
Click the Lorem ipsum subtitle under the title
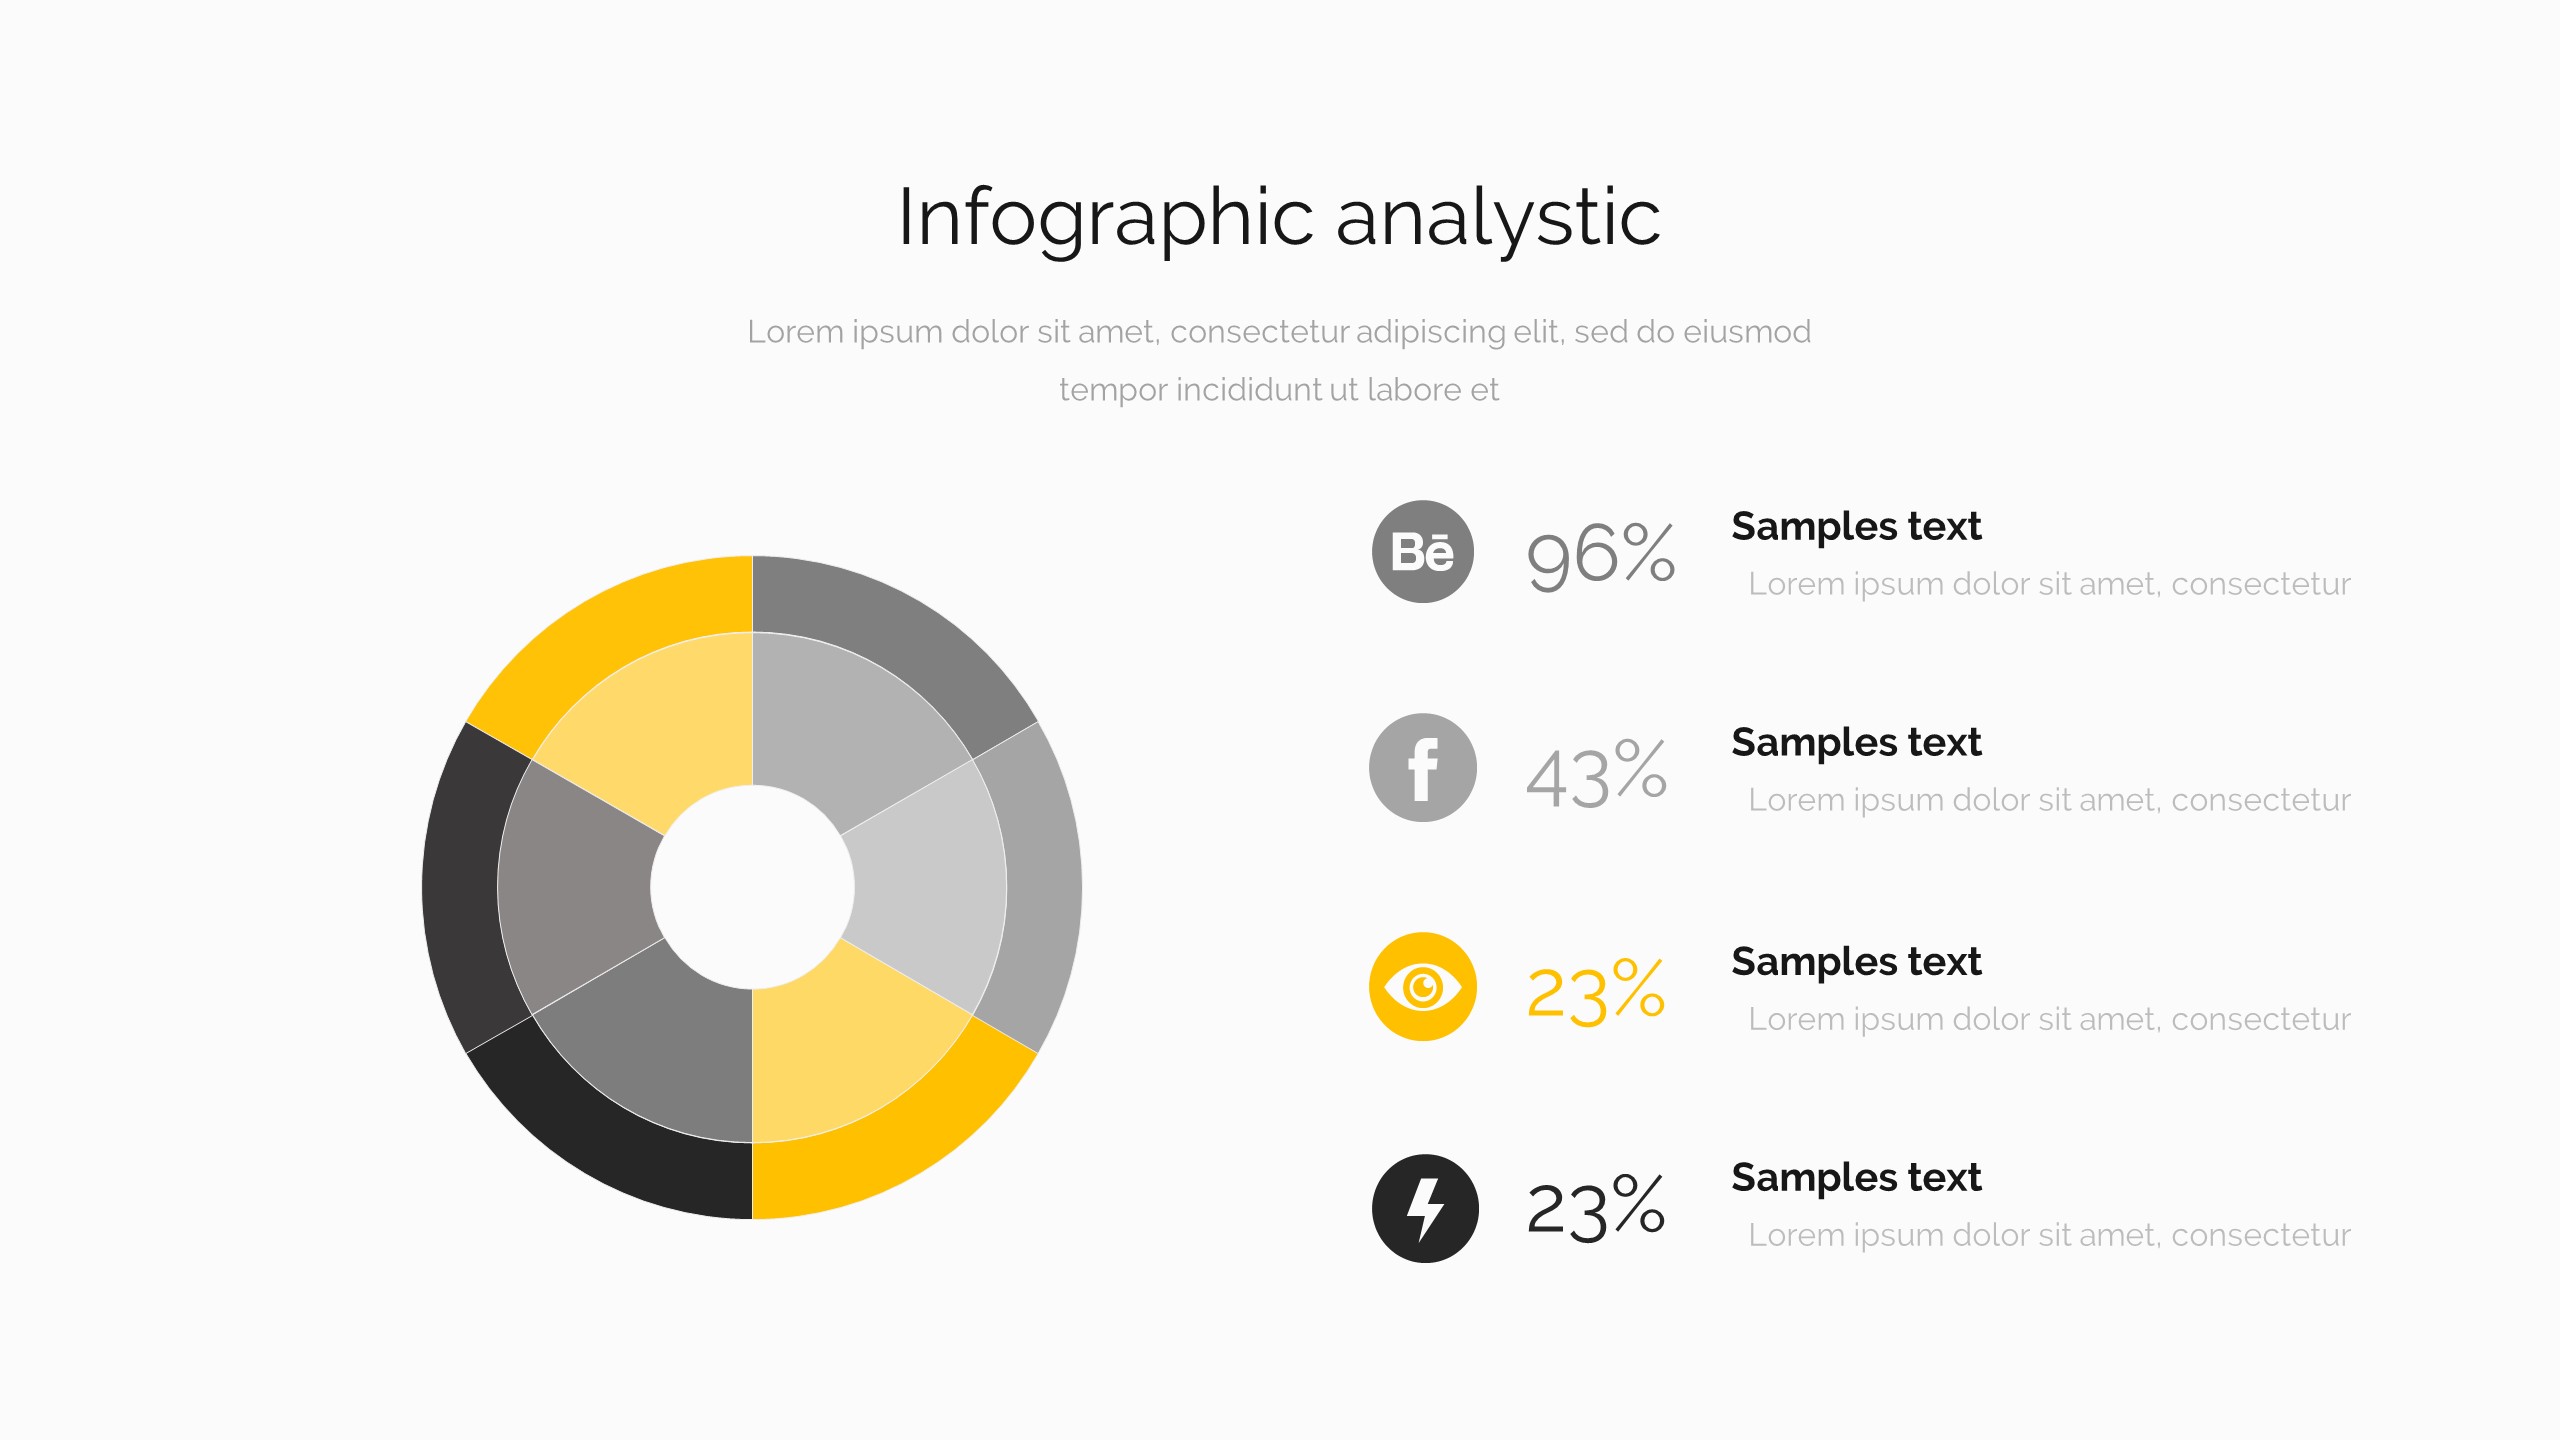pos(1279,360)
